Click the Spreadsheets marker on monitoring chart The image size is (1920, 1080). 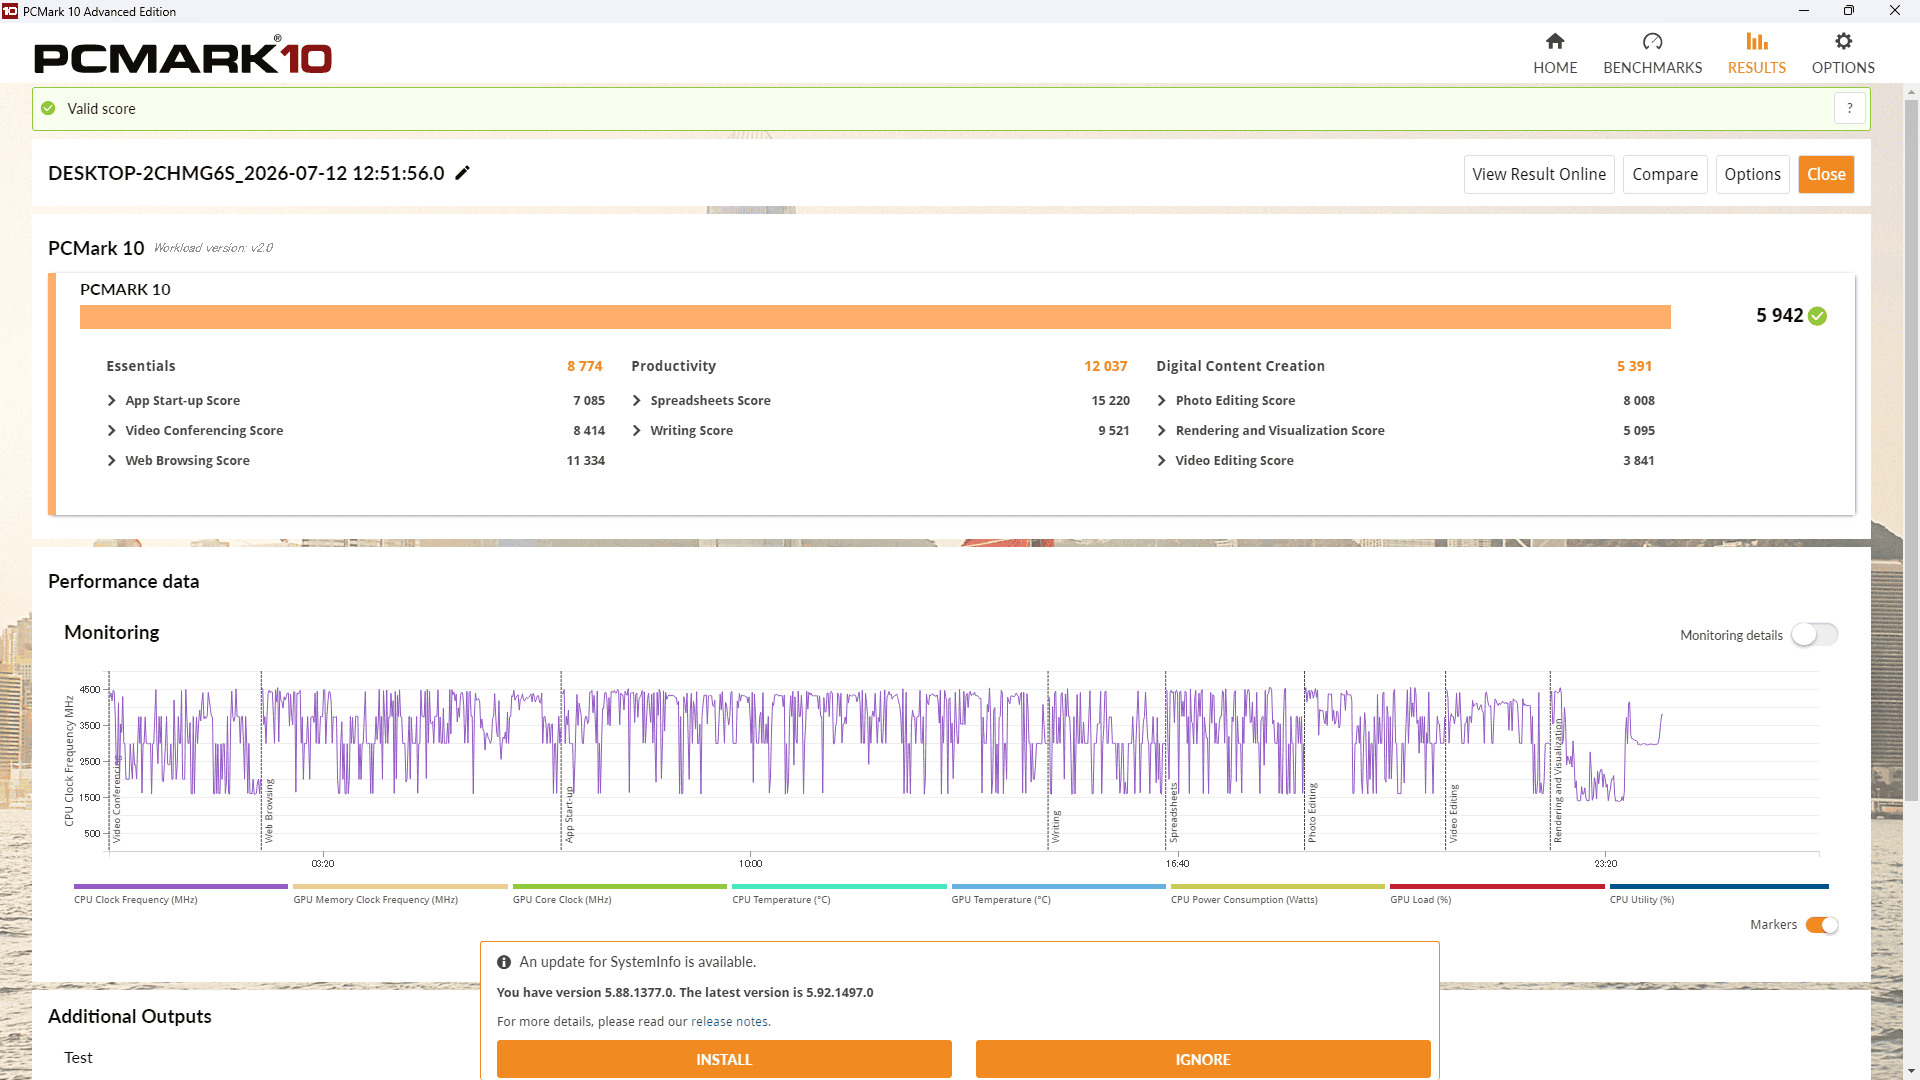pos(1173,812)
